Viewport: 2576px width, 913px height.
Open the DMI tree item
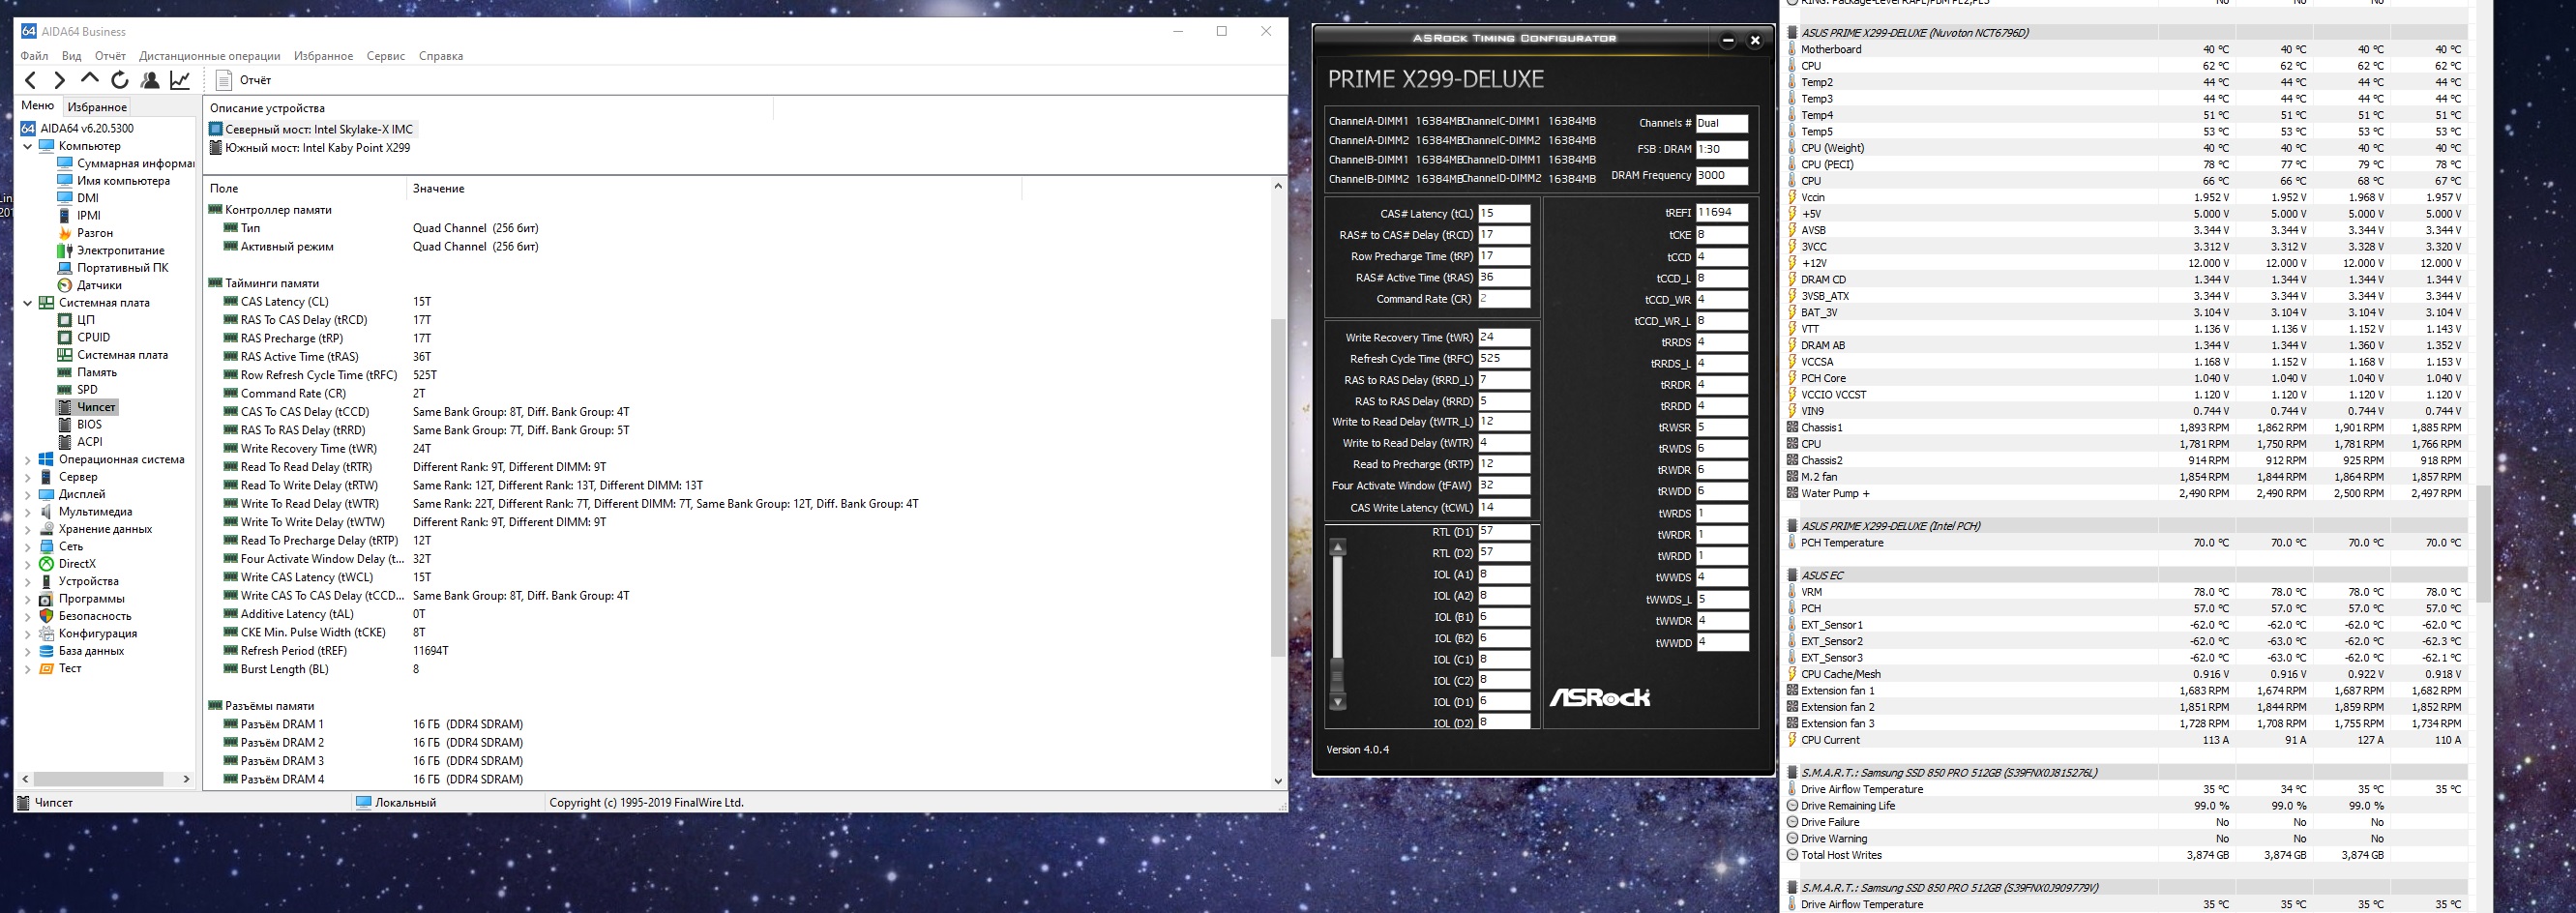click(88, 198)
